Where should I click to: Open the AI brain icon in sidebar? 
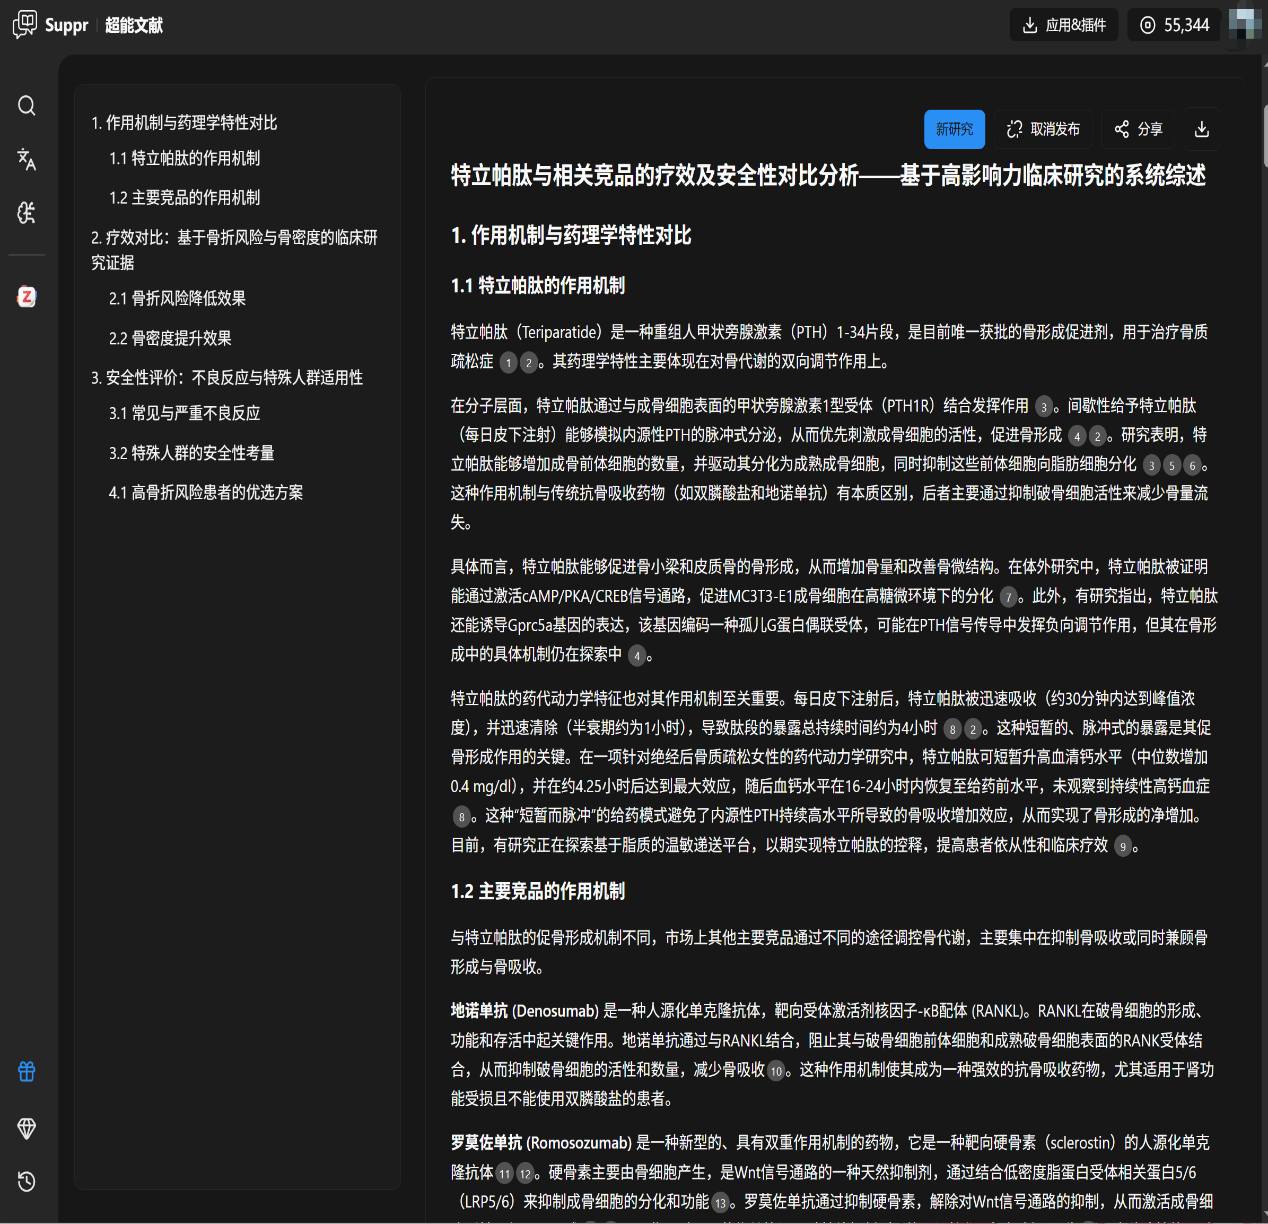[27, 212]
